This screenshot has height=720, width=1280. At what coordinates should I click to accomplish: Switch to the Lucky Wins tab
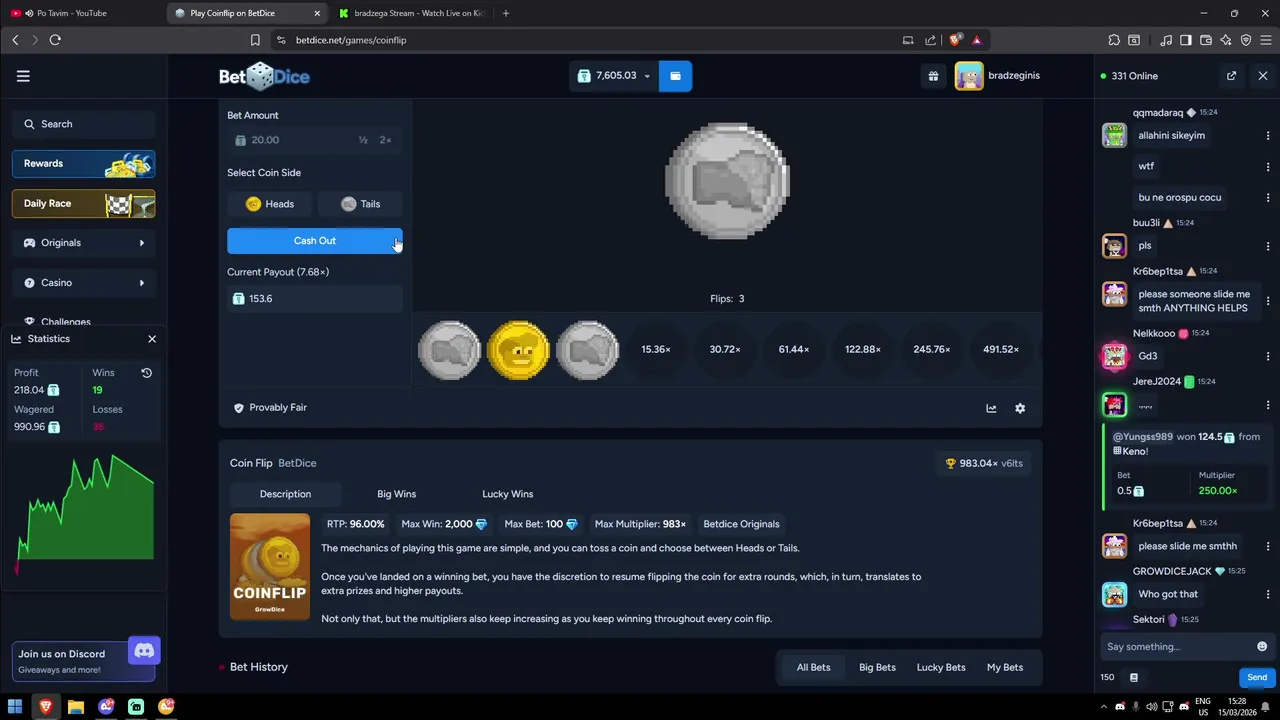(507, 494)
